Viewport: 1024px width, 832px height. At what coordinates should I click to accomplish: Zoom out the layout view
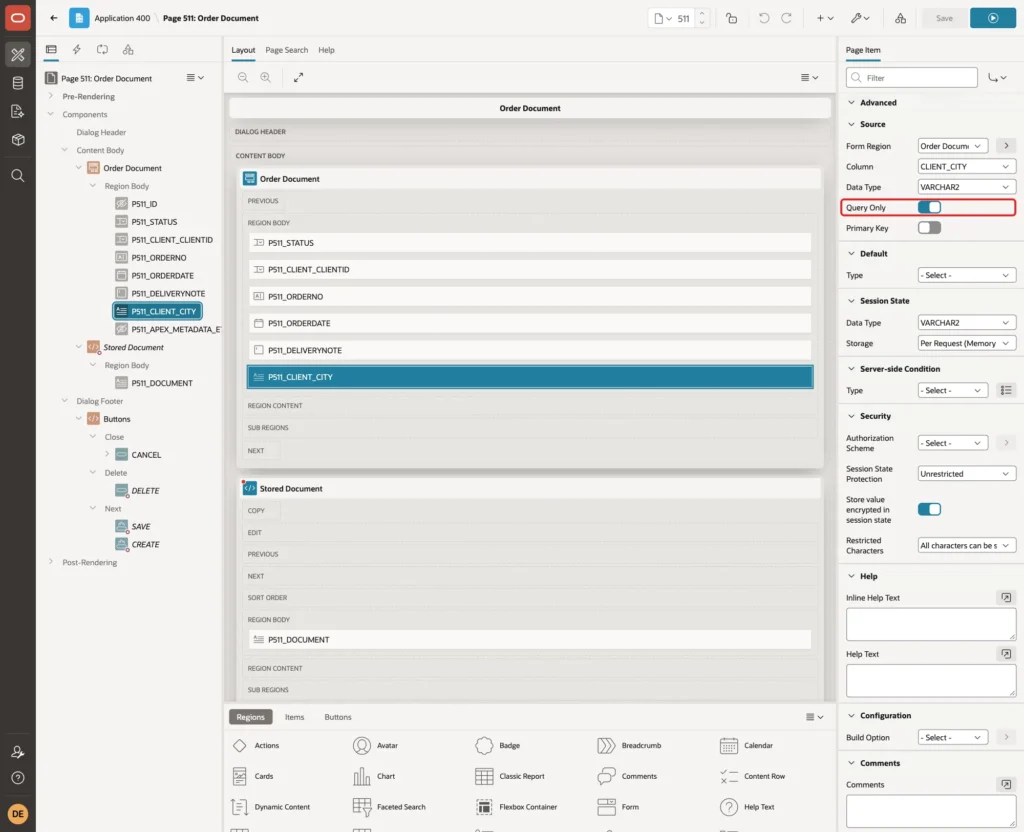pos(243,77)
